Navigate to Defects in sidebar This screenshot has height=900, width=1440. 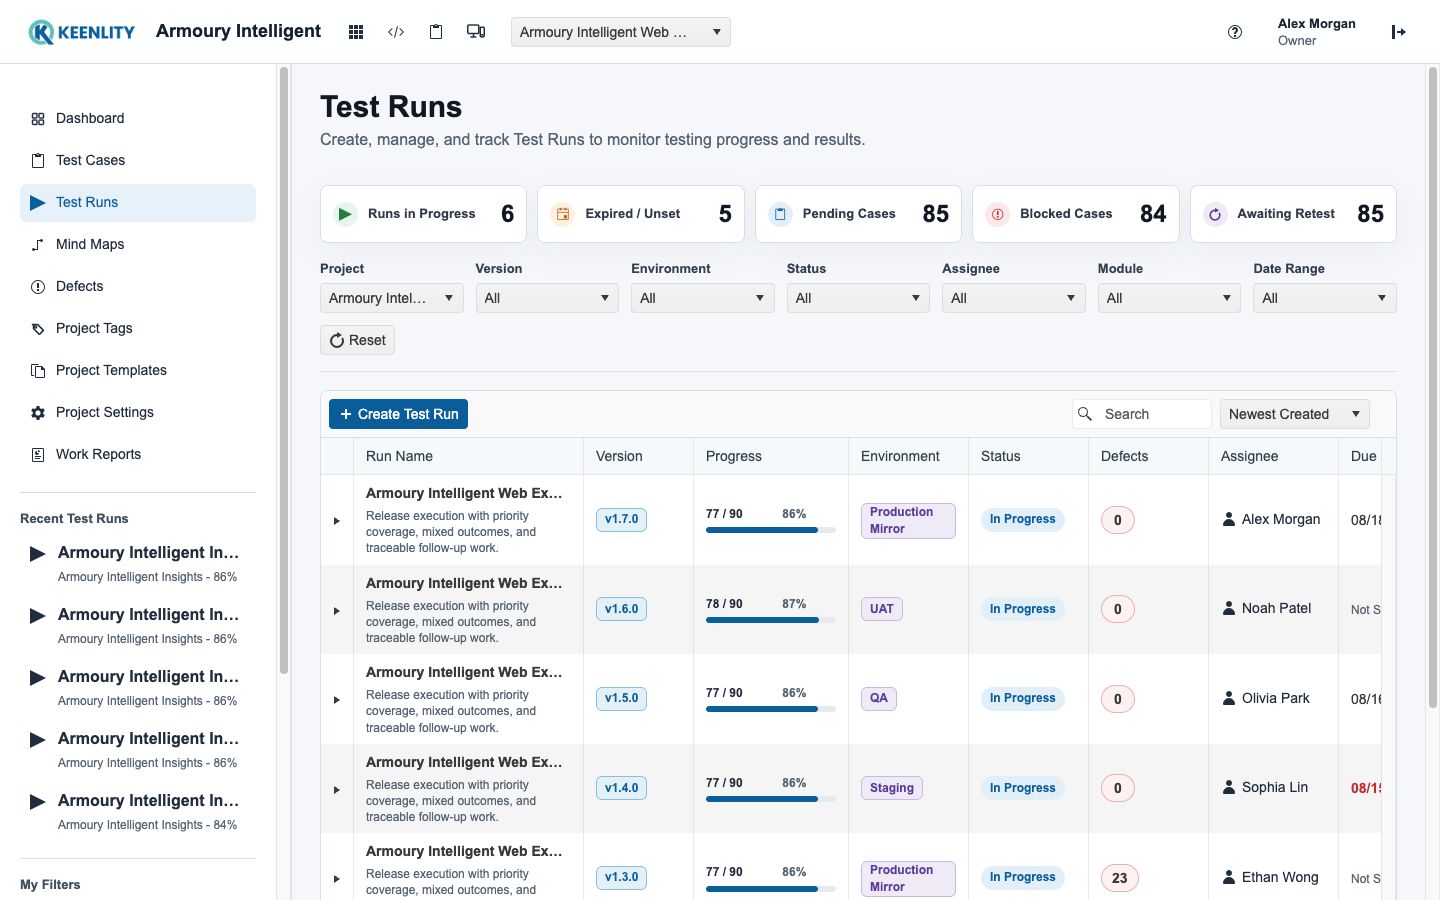(138, 286)
